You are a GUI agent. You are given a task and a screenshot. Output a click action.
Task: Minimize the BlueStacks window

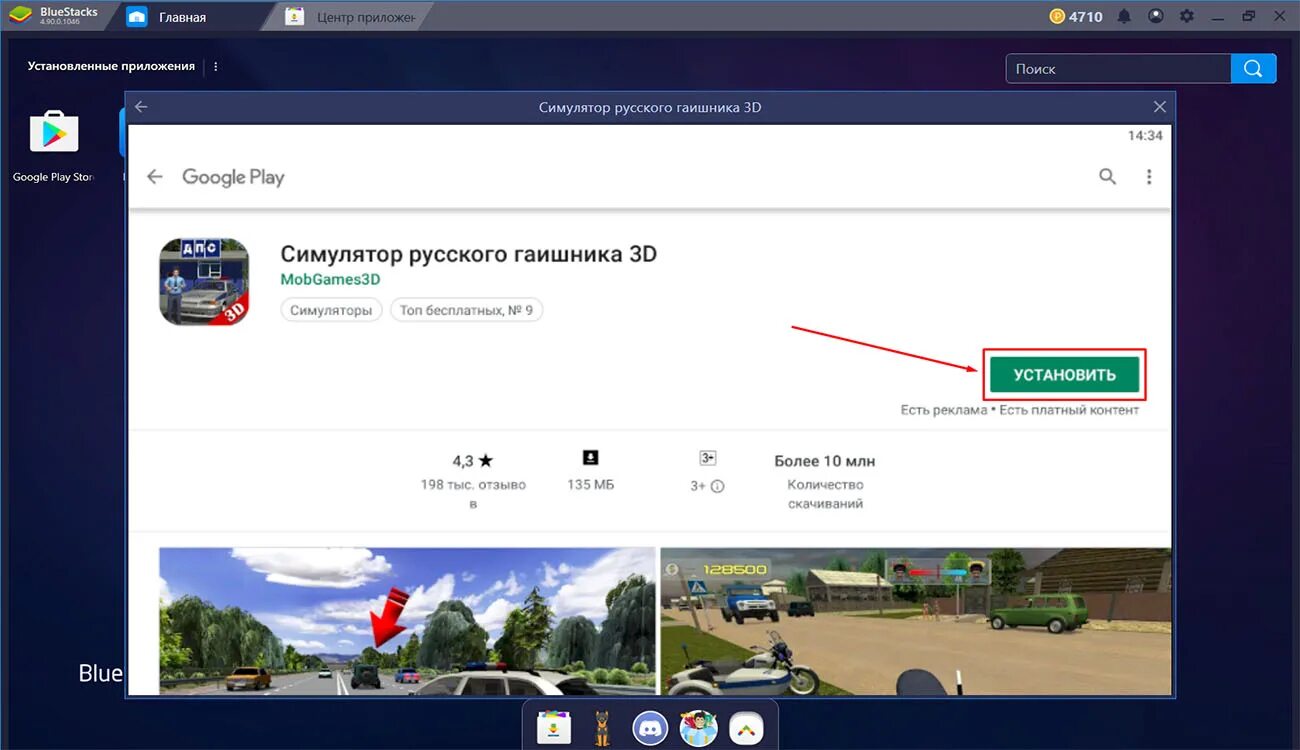(1219, 17)
